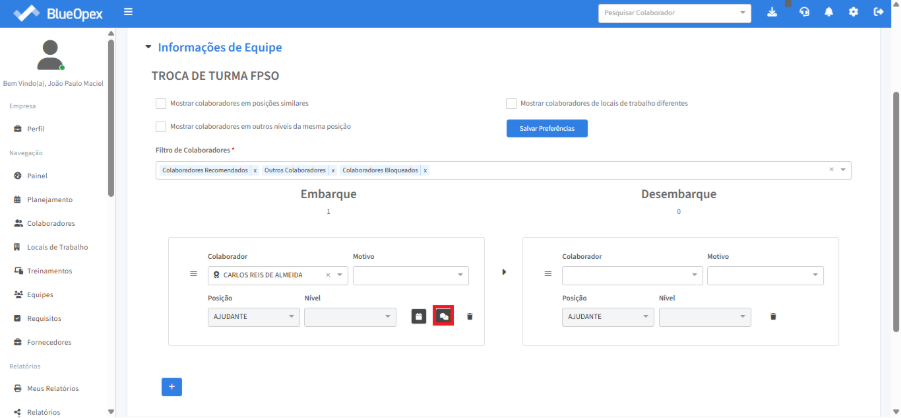Open Fornecedores in the sidebar
Viewport: 901px width, 418px height.
pyautogui.click(x=49, y=342)
